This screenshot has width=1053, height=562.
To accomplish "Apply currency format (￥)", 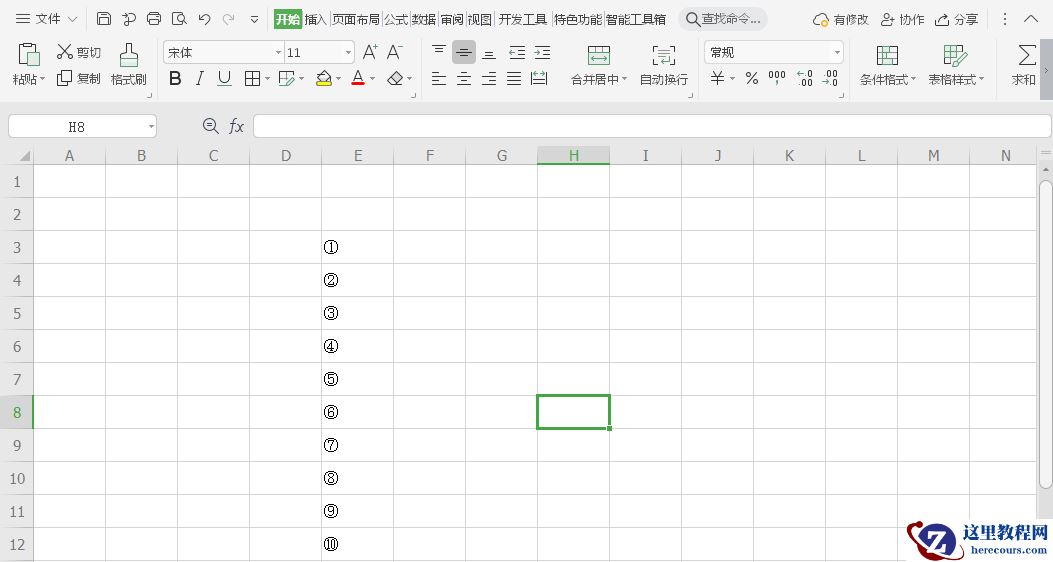I will coord(717,79).
